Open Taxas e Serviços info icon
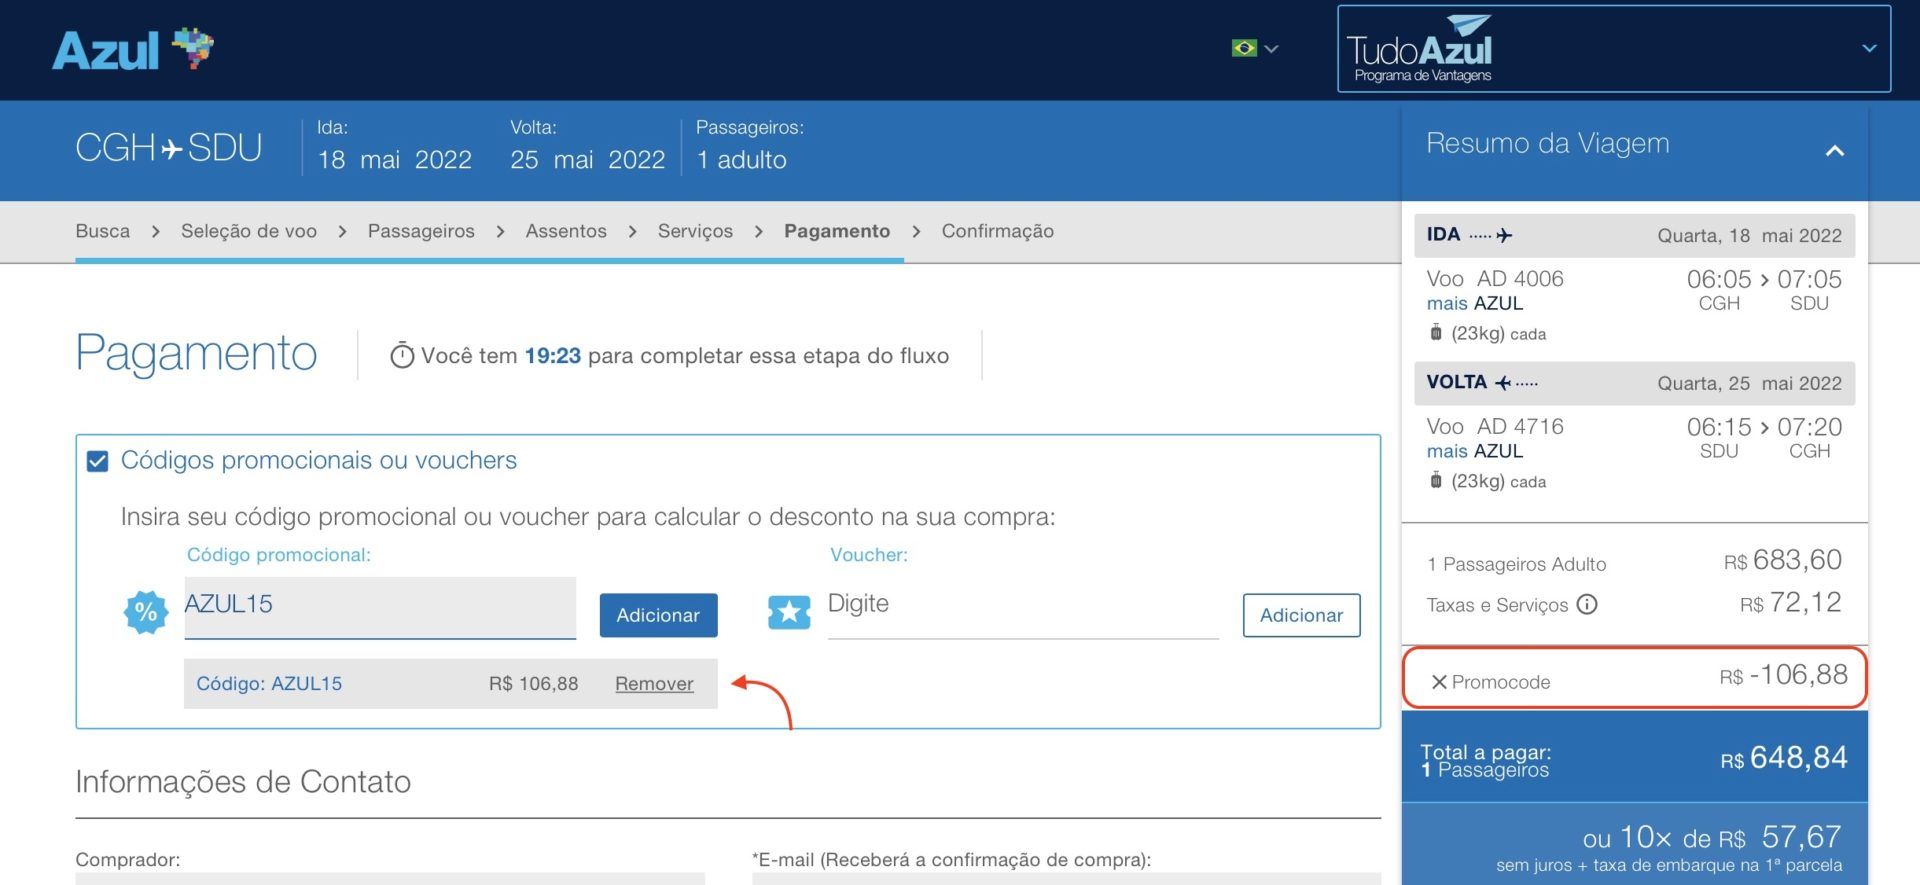 (1587, 604)
